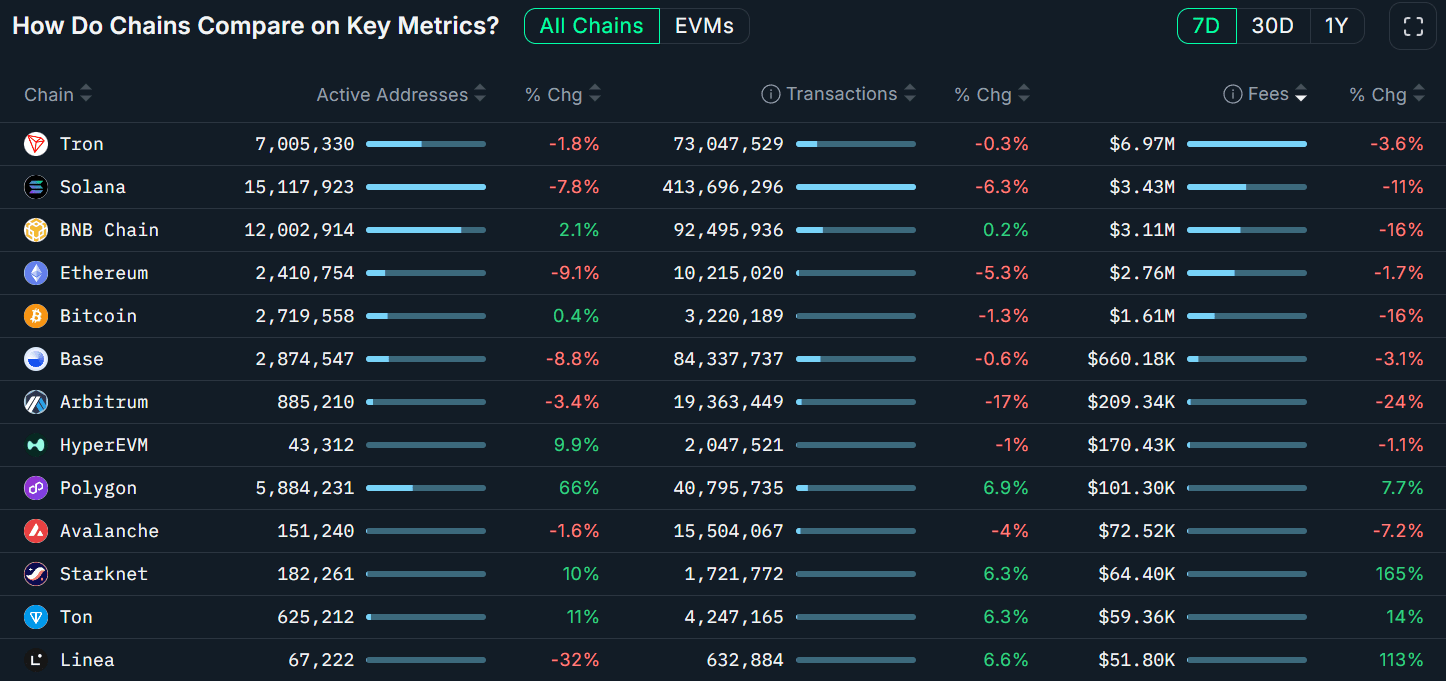Click Linea's -32% address change value
Viewport: 1446px width, 681px height.
pyautogui.click(x=573, y=660)
